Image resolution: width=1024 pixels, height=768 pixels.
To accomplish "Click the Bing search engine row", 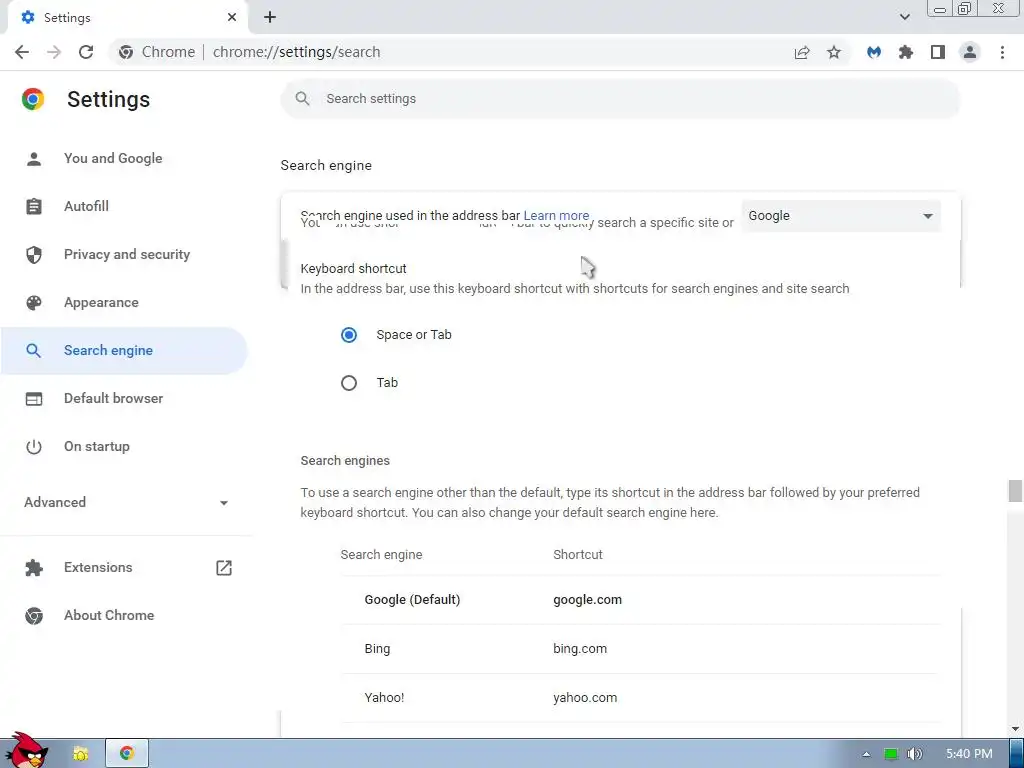I will 640,648.
